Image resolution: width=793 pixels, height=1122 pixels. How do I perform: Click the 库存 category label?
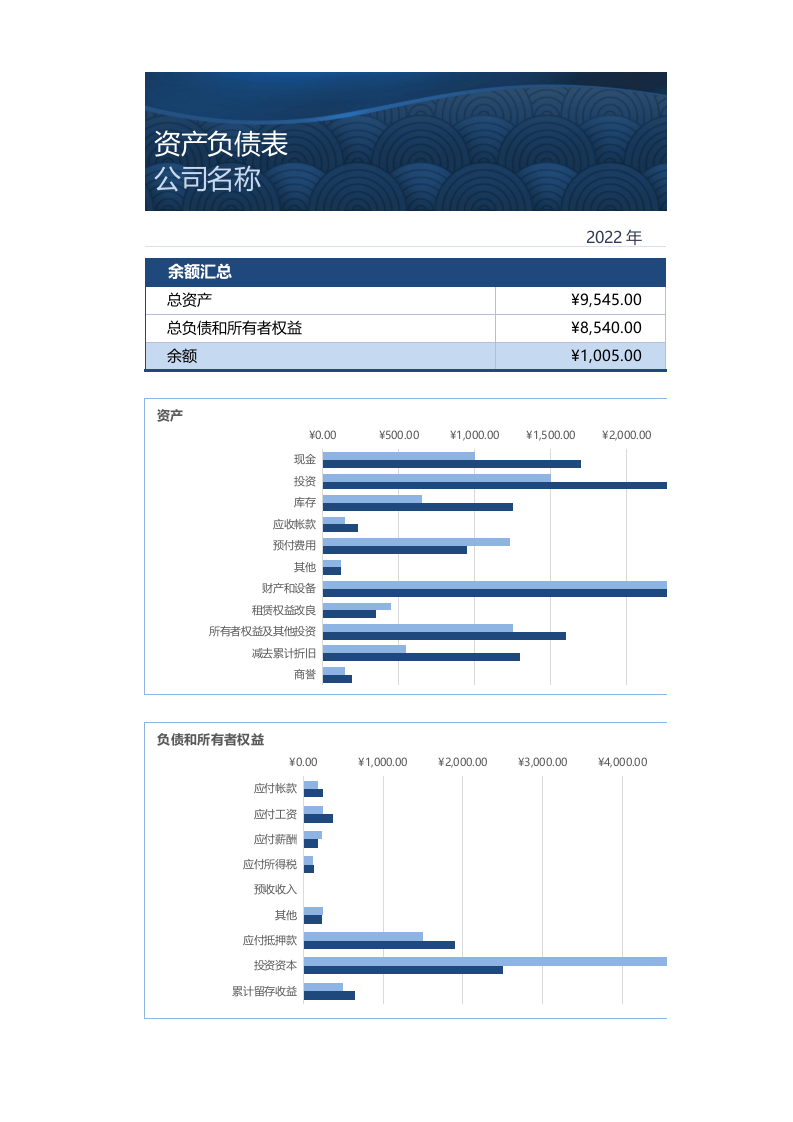304,502
